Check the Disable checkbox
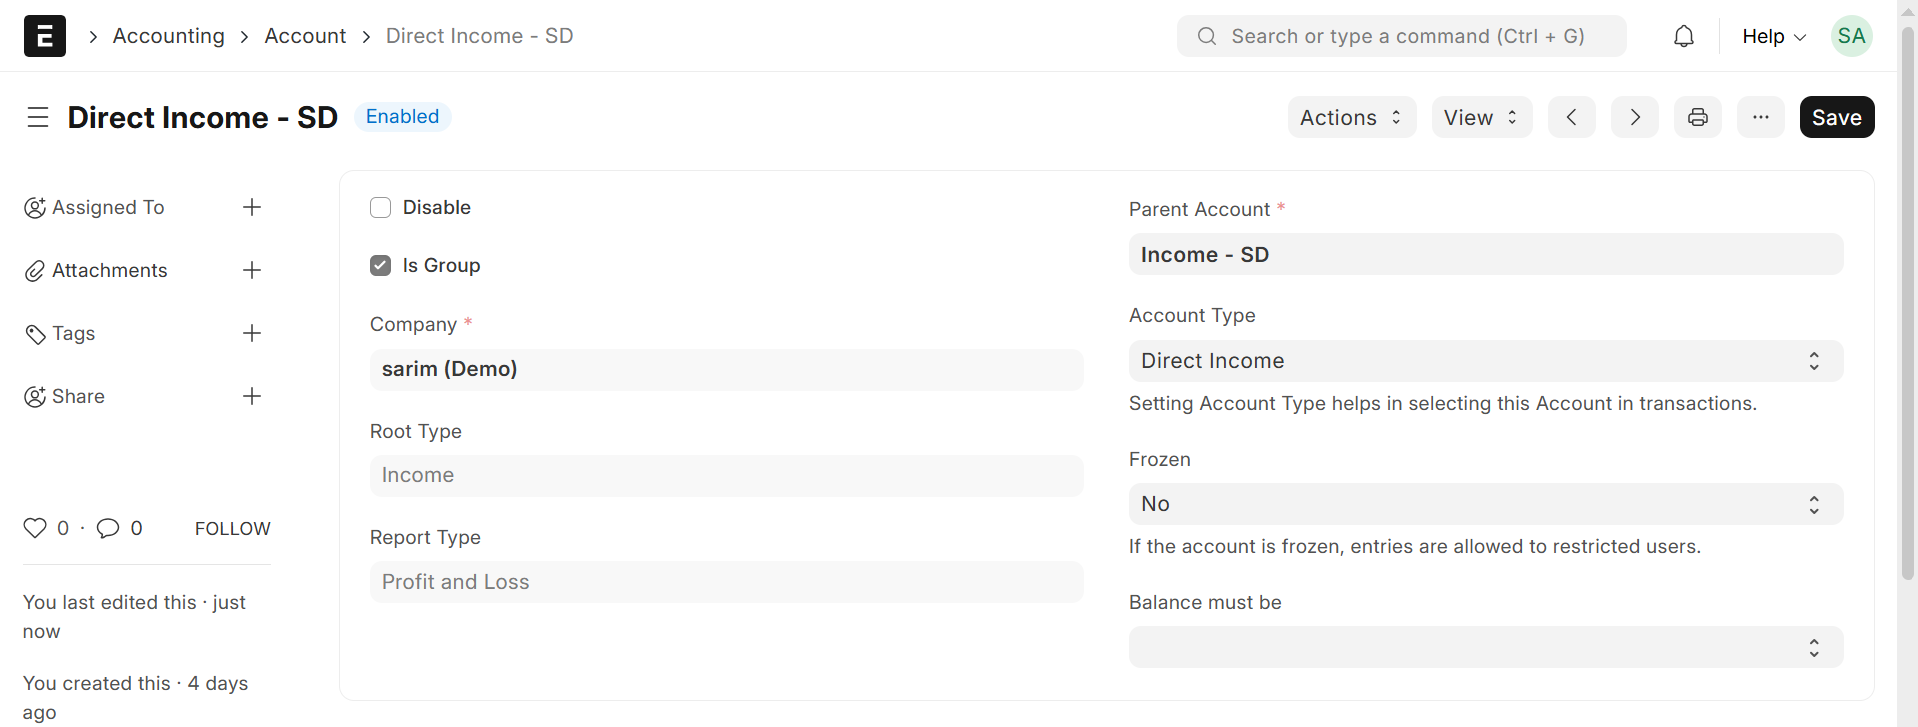The image size is (1918, 727). pos(381,207)
